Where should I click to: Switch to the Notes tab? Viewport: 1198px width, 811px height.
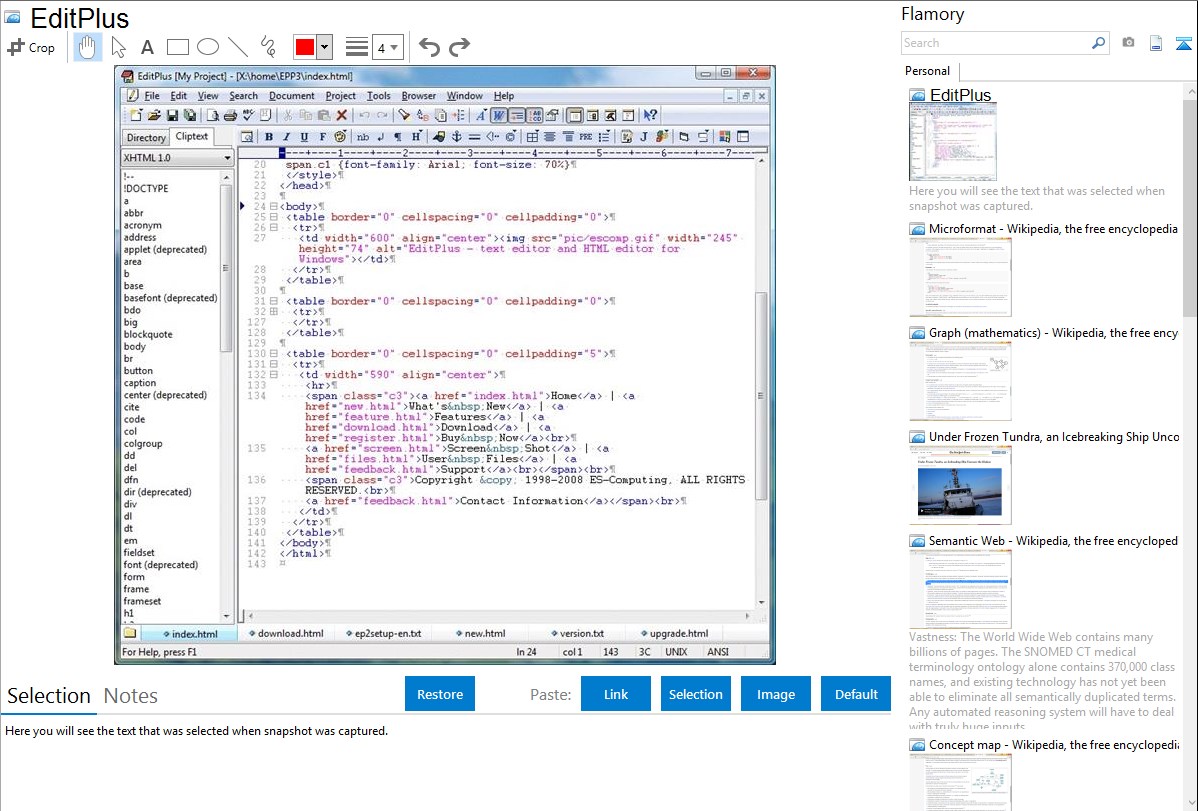pos(130,696)
